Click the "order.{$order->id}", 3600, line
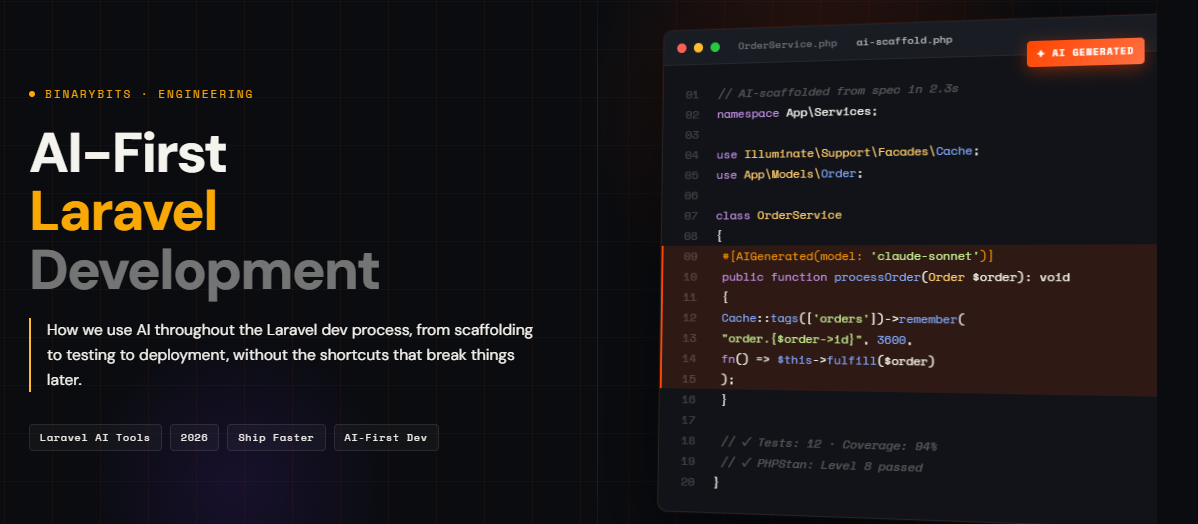Image resolution: width=1198 pixels, height=524 pixels. (817, 338)
